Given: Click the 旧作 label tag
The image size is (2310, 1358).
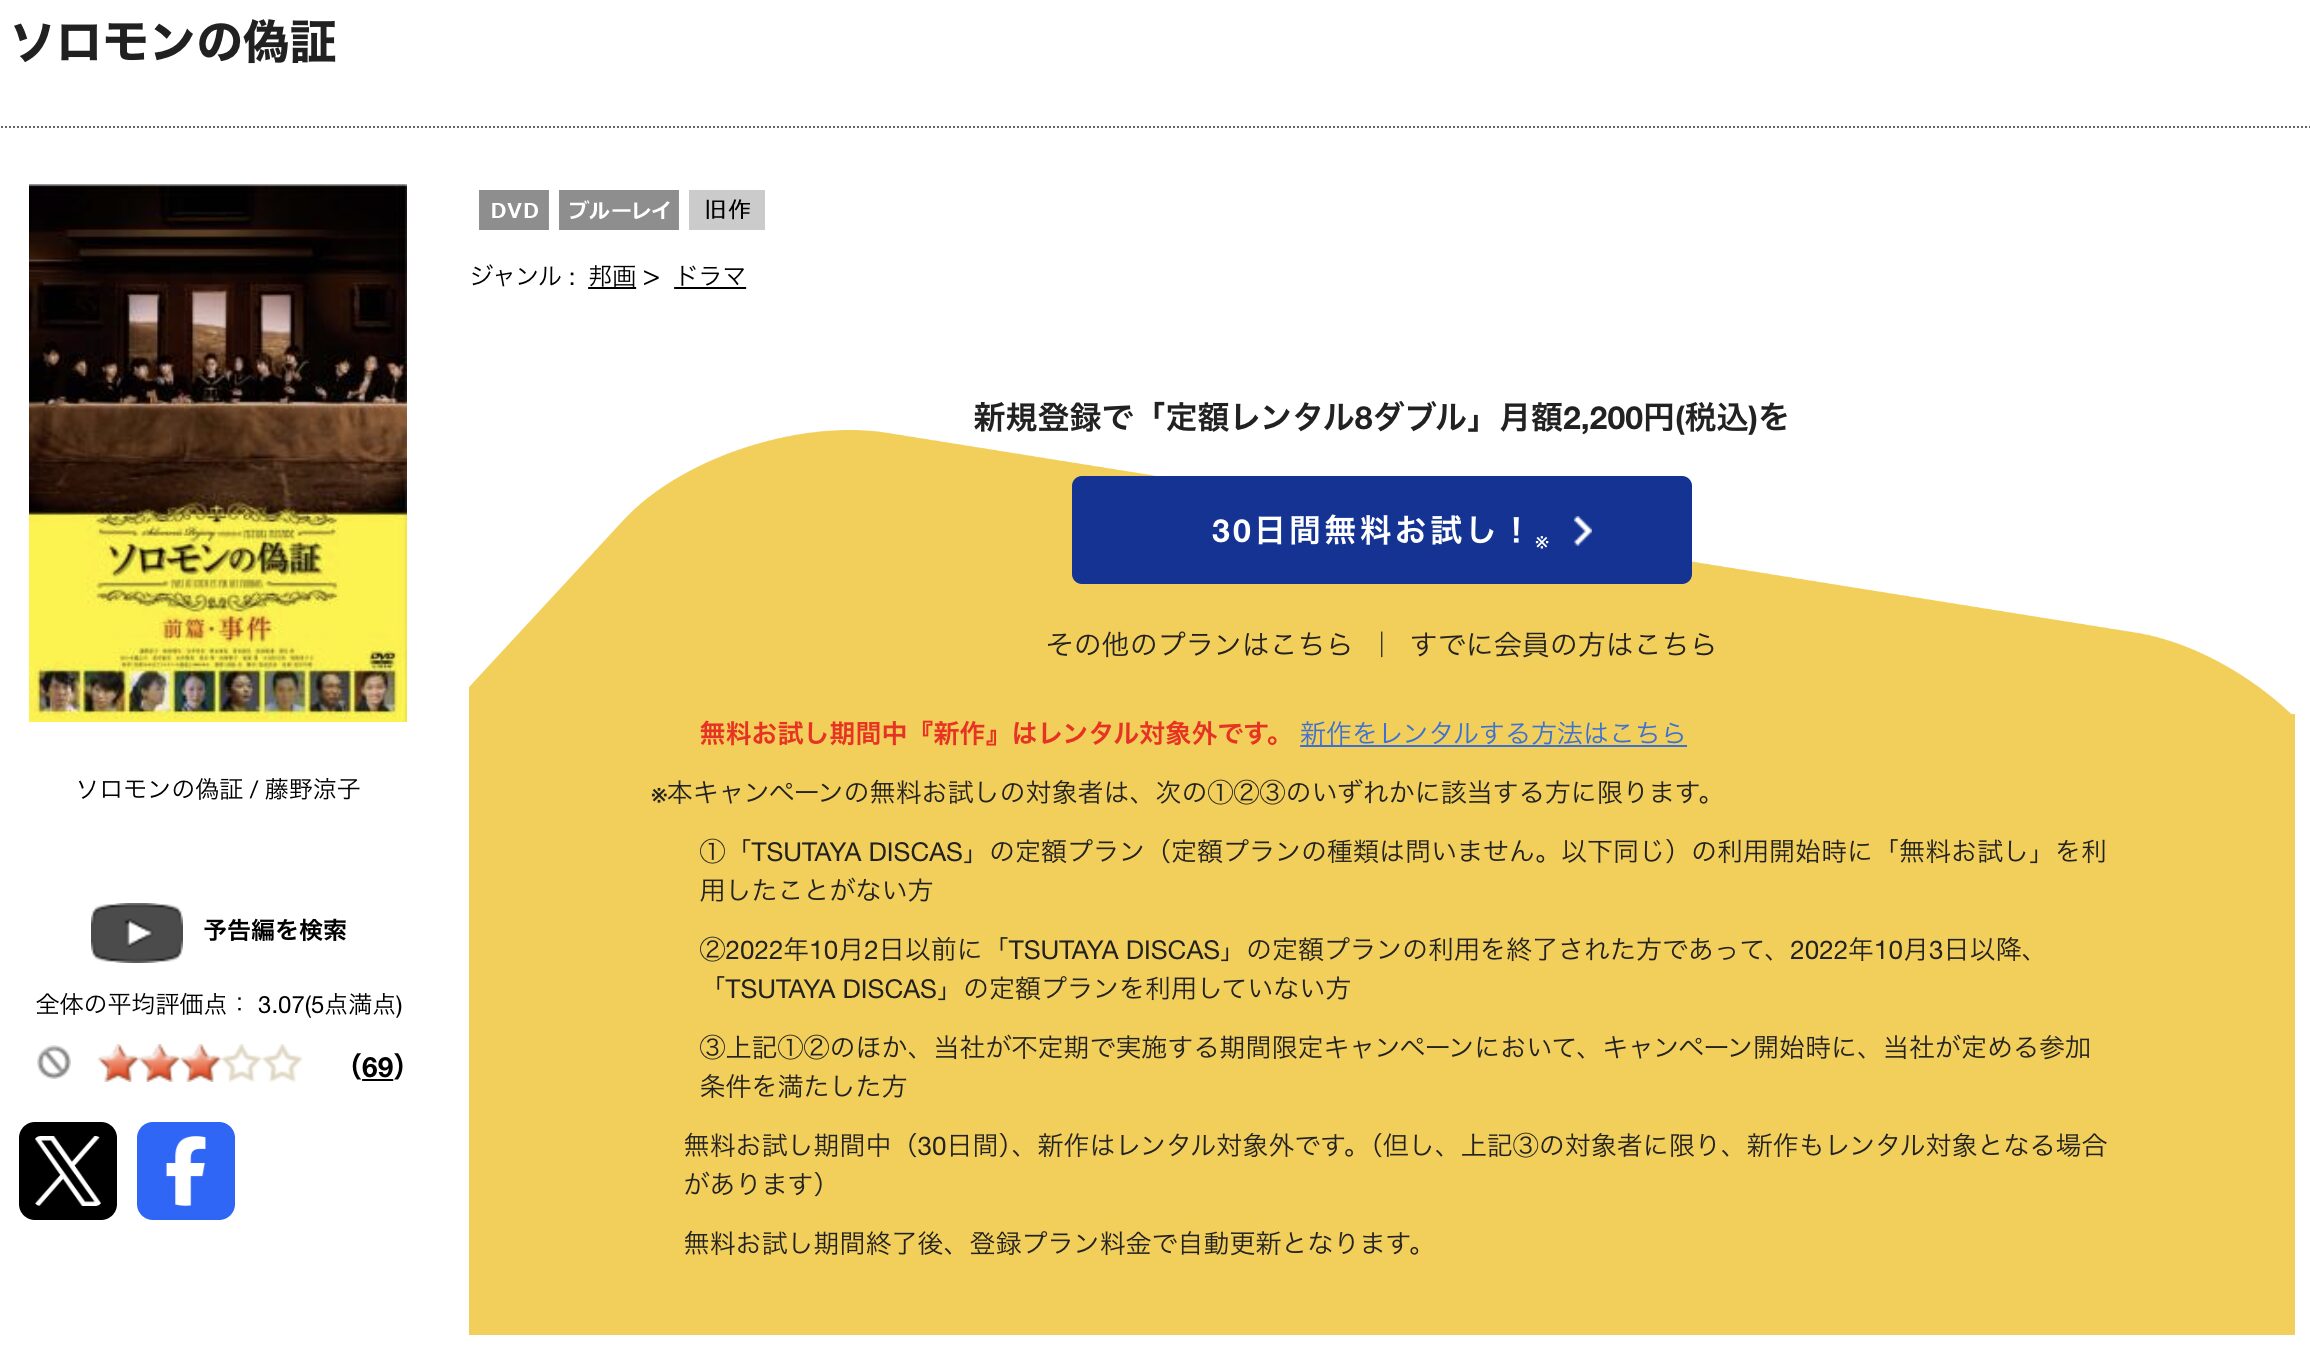Looking at the screenshot, I should 727,210.
